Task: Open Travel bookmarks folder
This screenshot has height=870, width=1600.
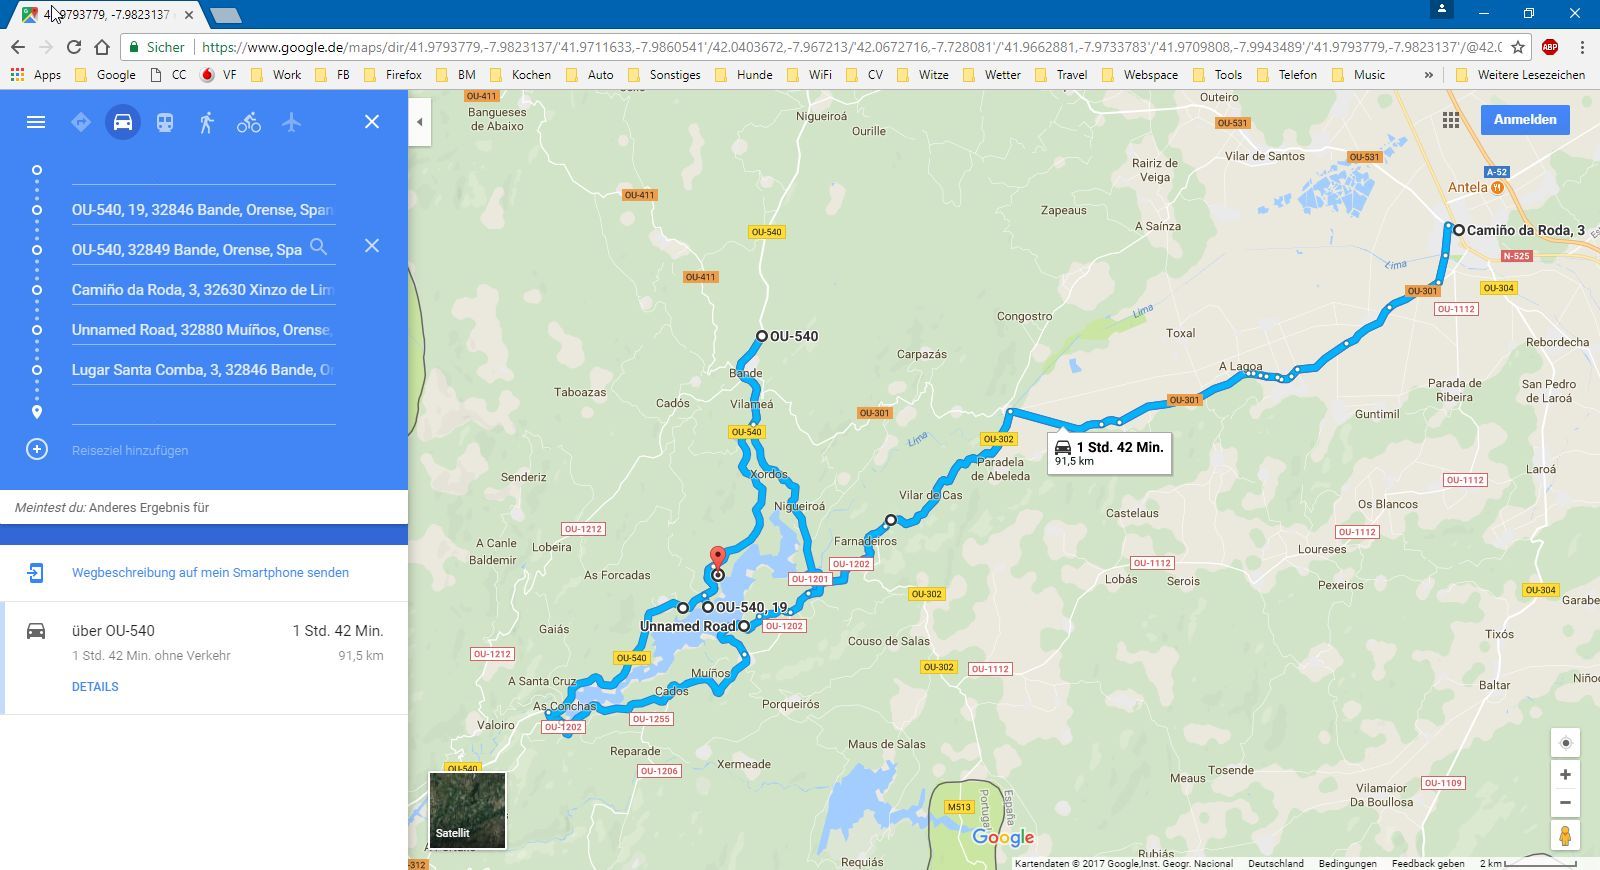Action: [1061, 75]
